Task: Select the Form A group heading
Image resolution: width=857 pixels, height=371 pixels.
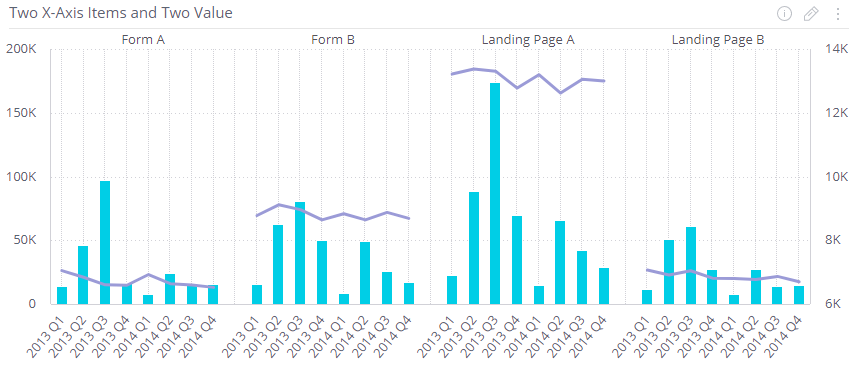Action: point(143,40)
